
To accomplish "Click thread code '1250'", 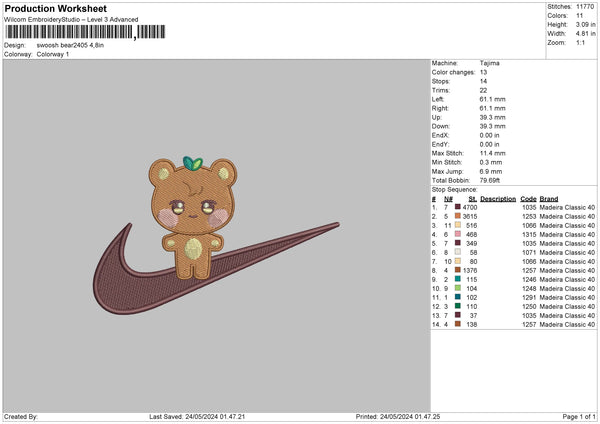I will pyautogui.click(x=529, y=306).
